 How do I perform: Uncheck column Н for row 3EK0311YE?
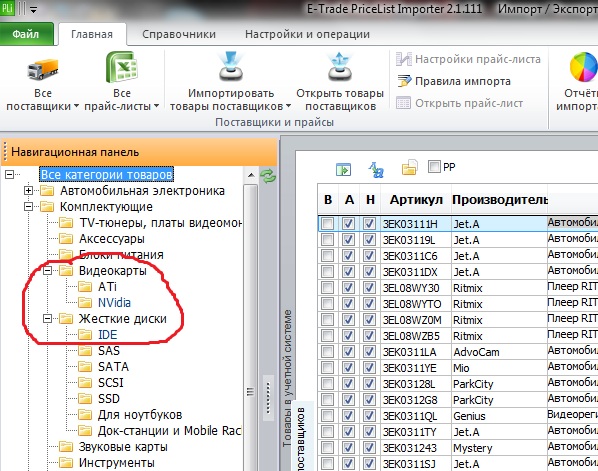pyautogui.click(x=369, y=368)
